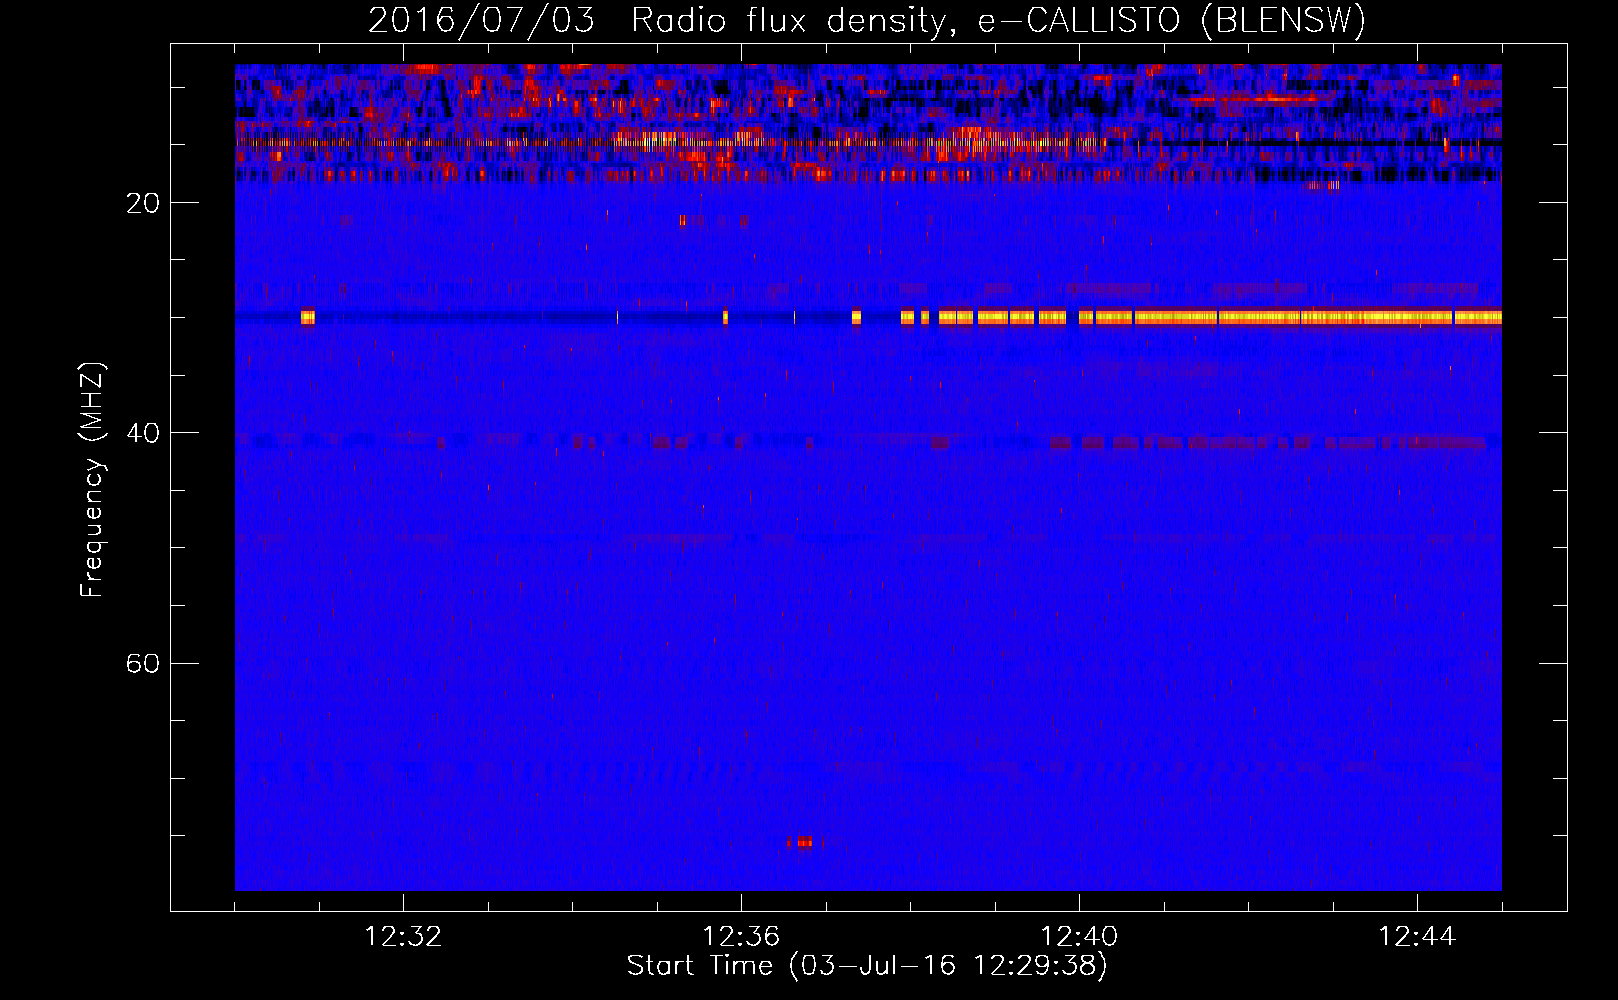Click the 20 frequency tick label
This screenshot has width=1618, height=1000.
coord(143,203)
